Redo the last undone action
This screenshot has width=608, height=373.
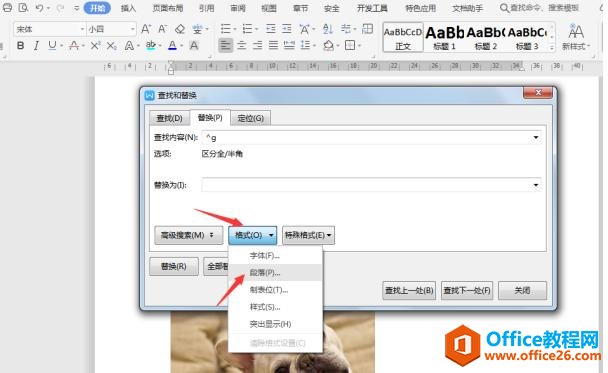click(60, 8)
